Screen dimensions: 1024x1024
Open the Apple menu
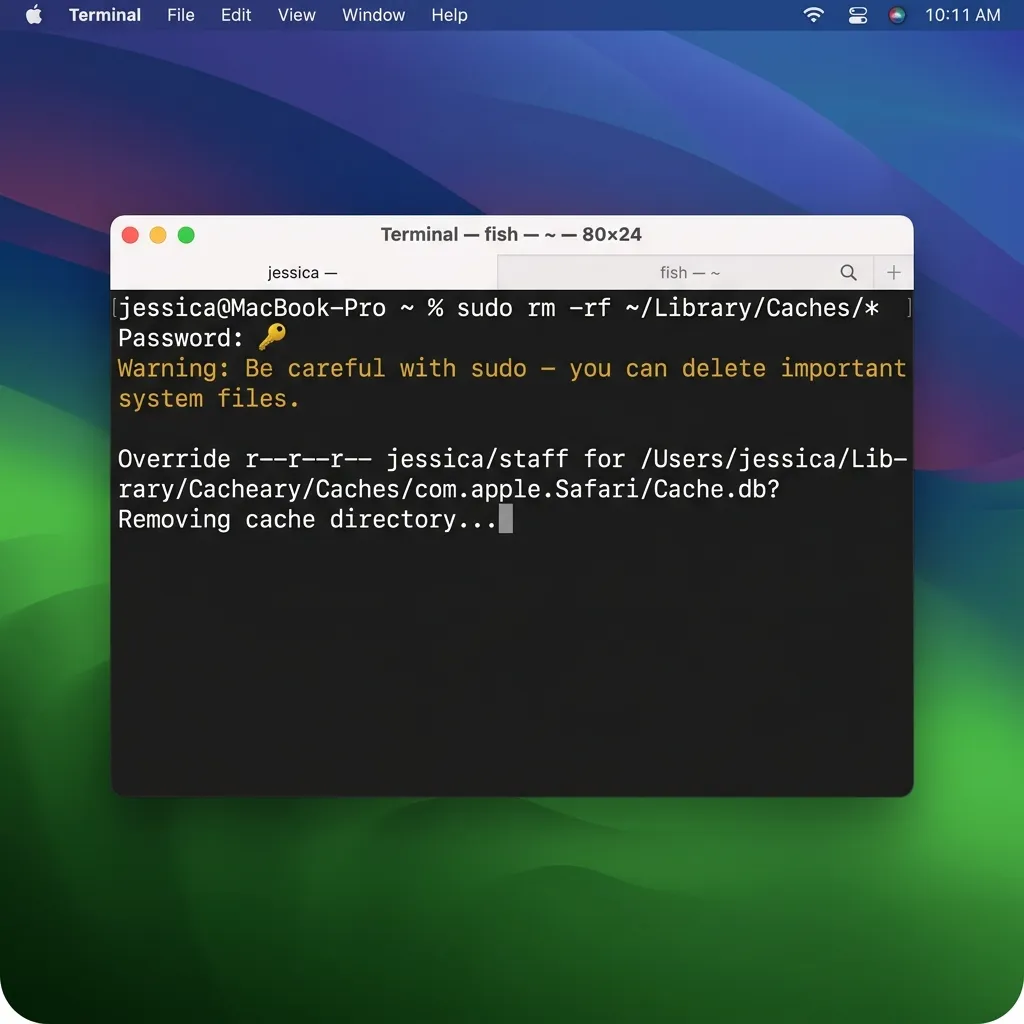(34, 14)
